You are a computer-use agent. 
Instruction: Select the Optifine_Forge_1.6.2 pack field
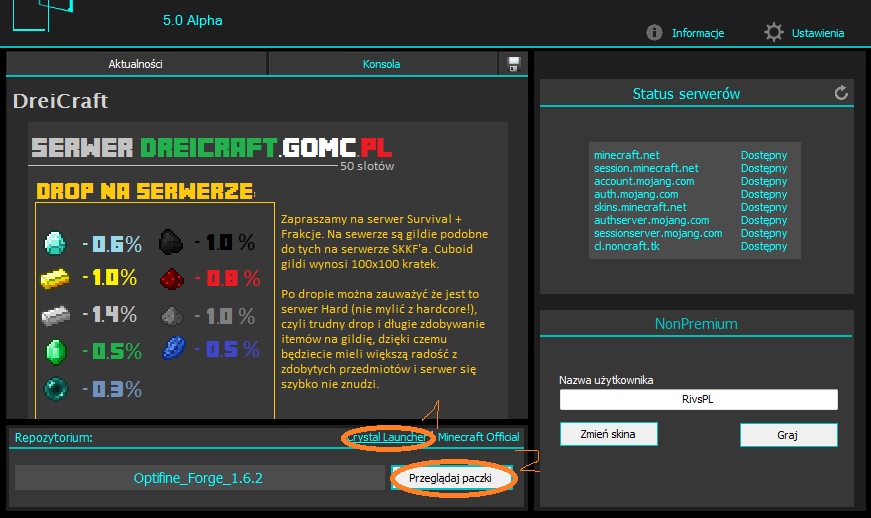[x=199, y=478]
